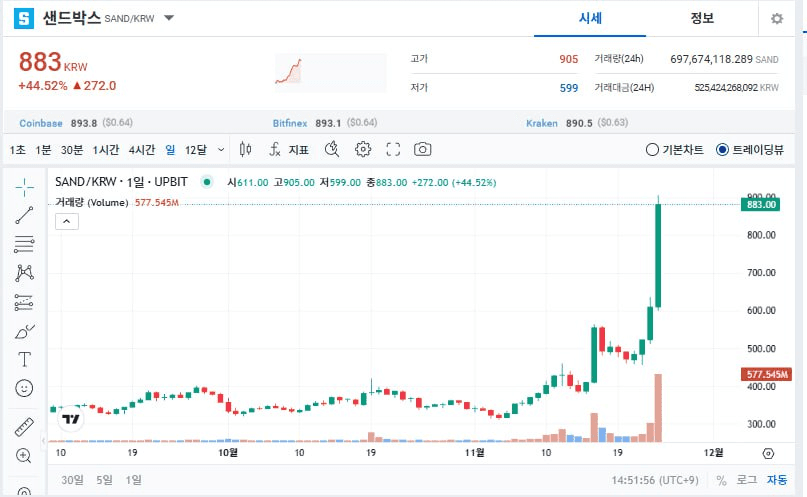The width and height of the screenshot is (807, 497).
Task: Click the TradingView logo on chart
Action: [71, 419]
